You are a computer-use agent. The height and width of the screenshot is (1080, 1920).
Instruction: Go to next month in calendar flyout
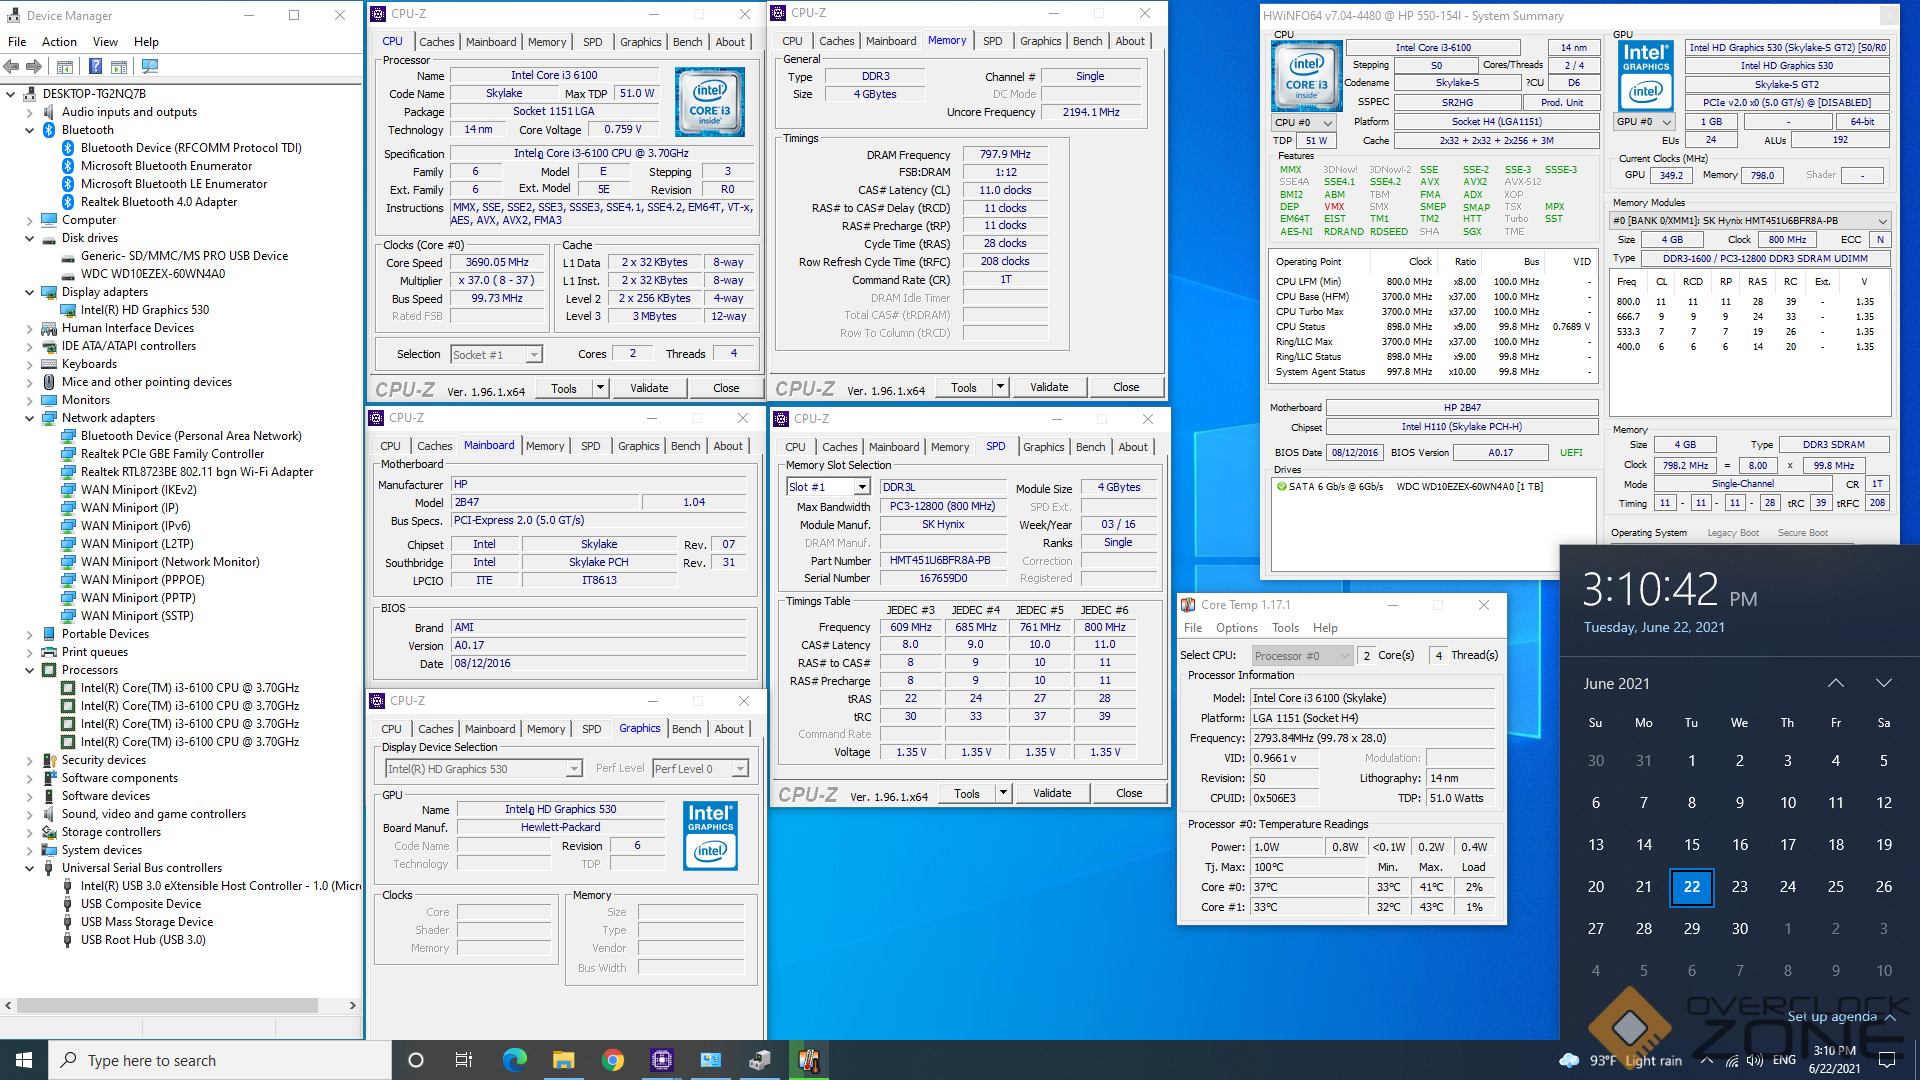coord(1883,683)
